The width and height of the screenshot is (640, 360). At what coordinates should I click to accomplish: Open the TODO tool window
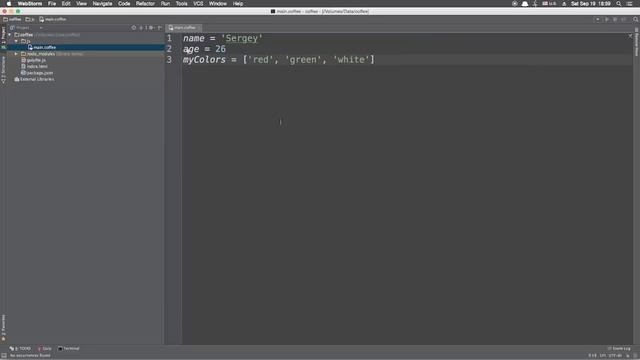click(20, 349)
